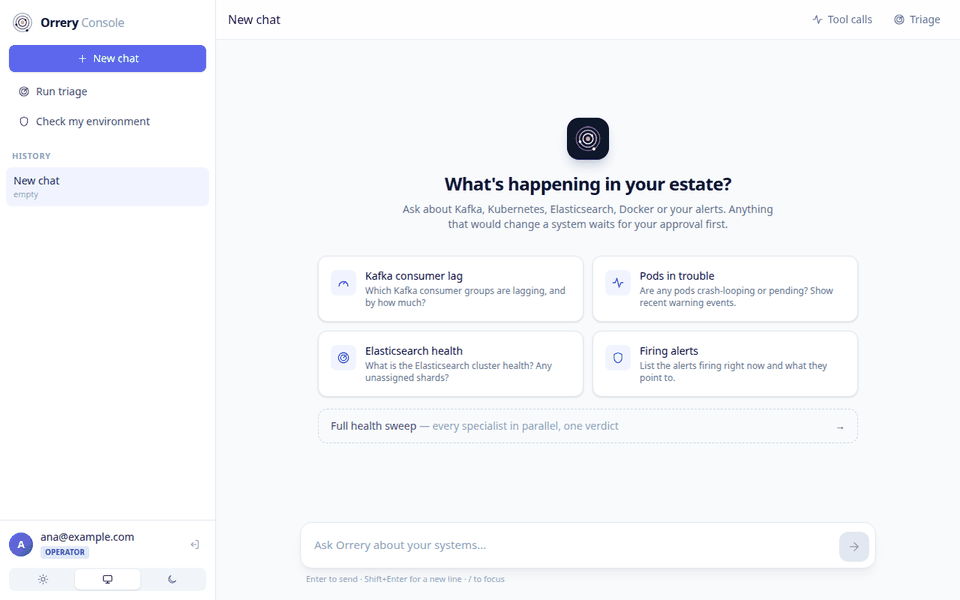This screenshot has width=960, height=600.
Task: Switch to the light theme sun option
Action: [x=43, y=579]
